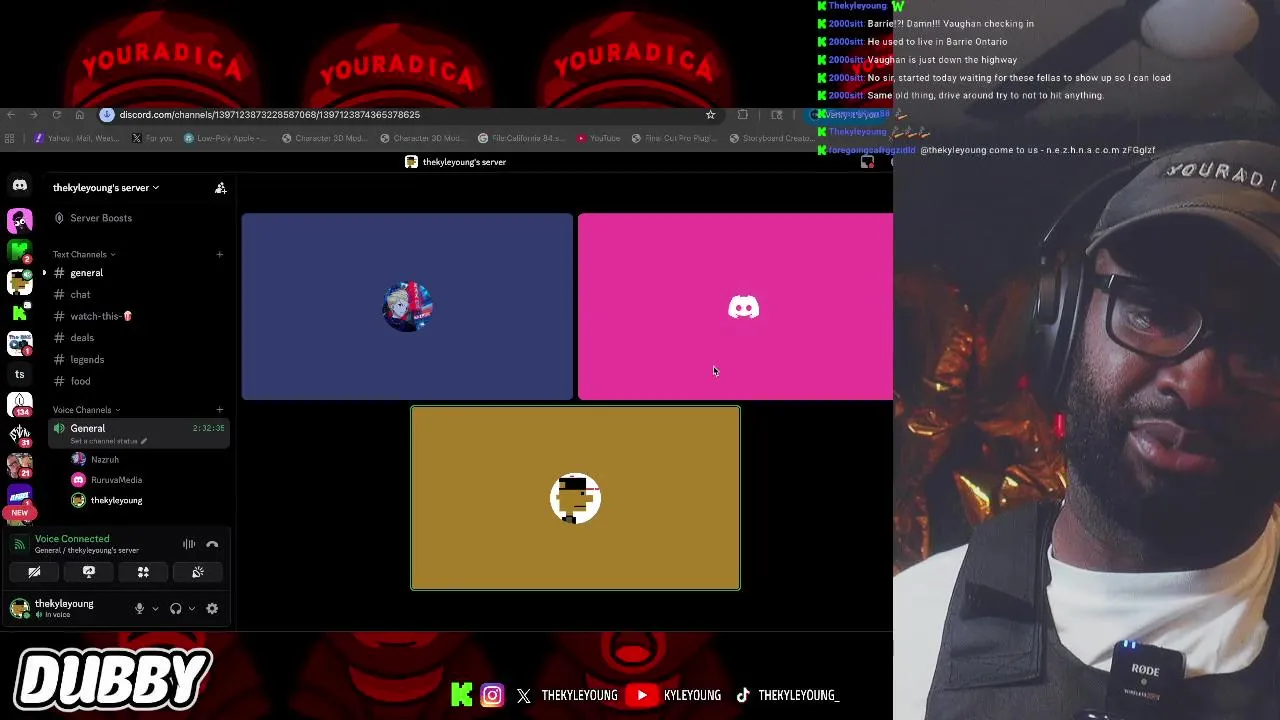1280x720 pixels.
Task: Click the invite people icon beside server name
Action: 220,188
